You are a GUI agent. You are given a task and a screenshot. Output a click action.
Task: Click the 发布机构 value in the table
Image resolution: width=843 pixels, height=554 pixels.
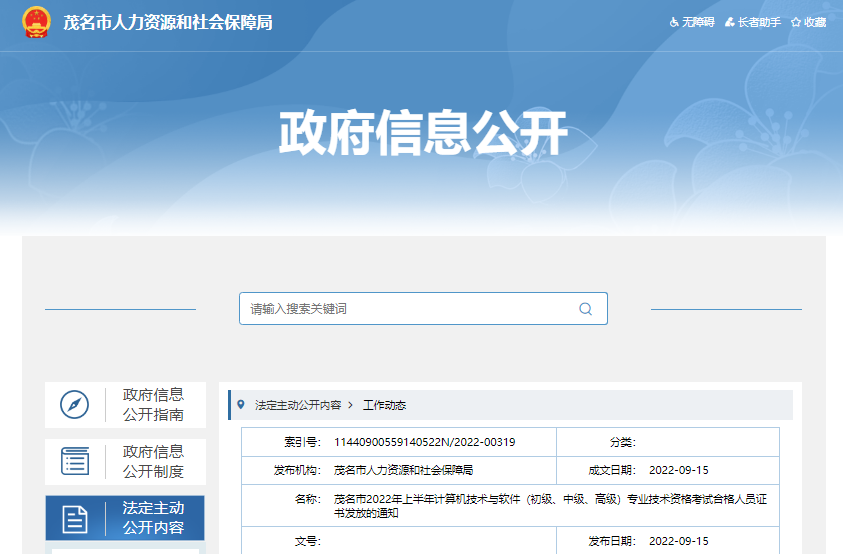pos(403,470)
